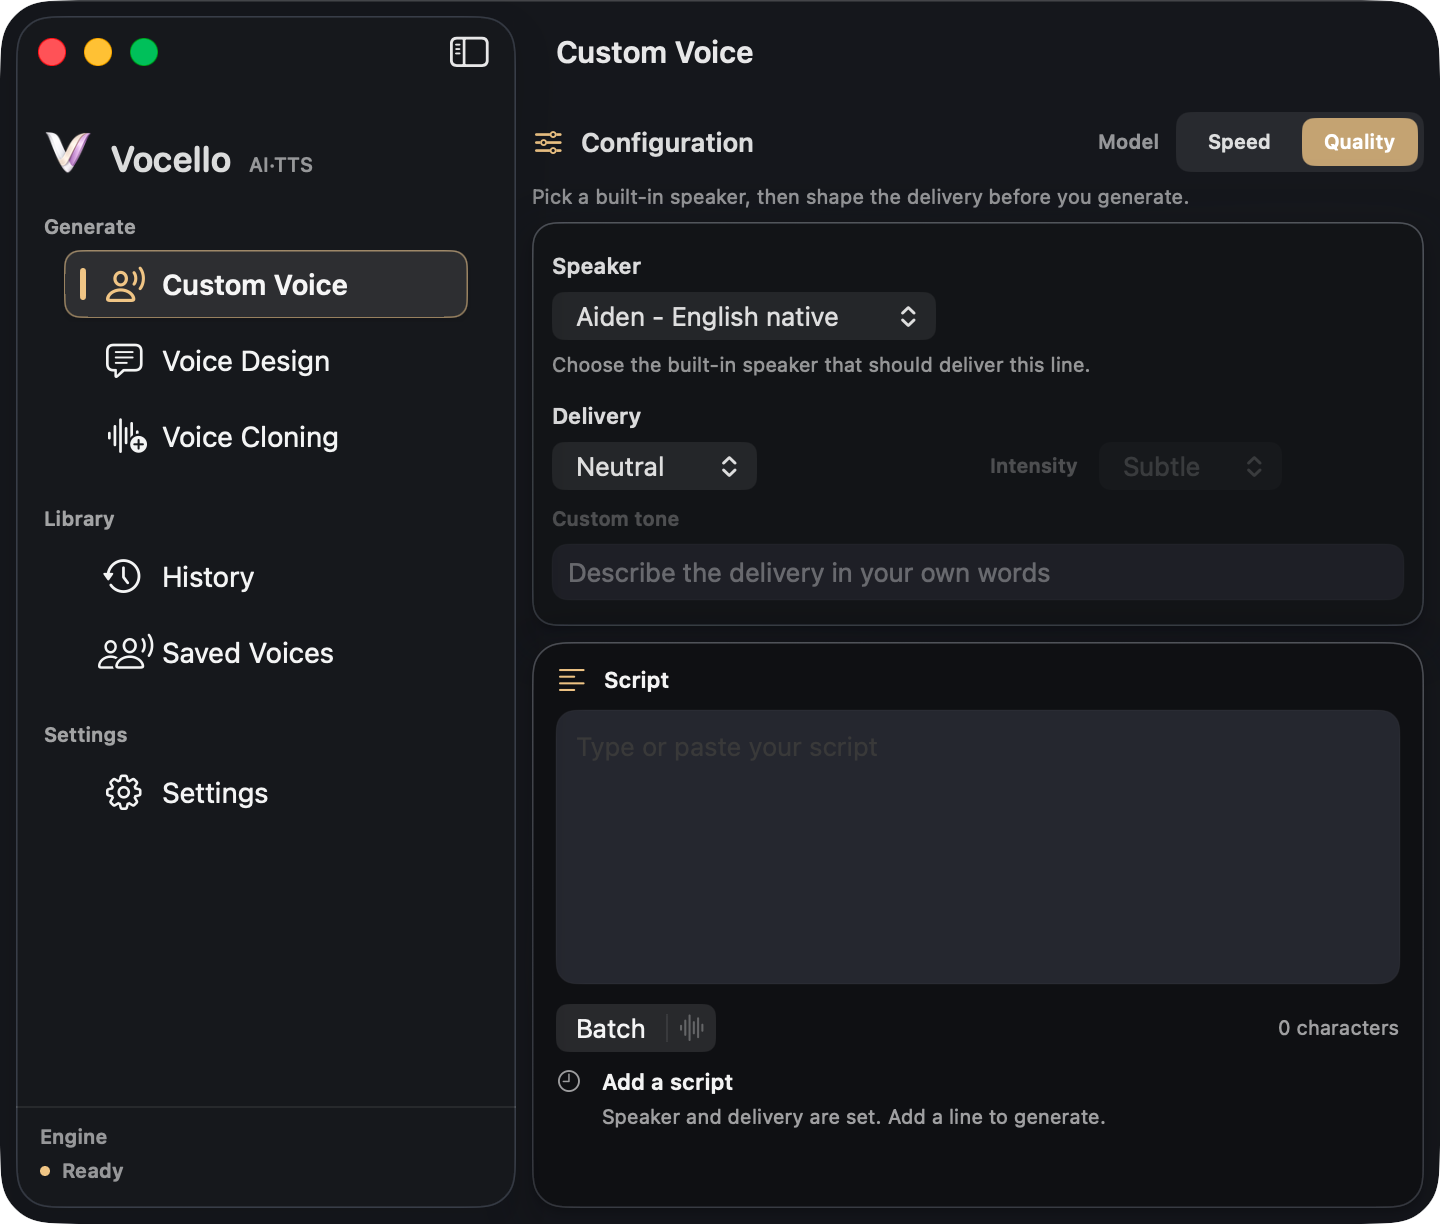This screenshot has height=1224, width=1440.
Task: Open the Aiden - English native speaker dropdown
Action: tap(744, 316)
